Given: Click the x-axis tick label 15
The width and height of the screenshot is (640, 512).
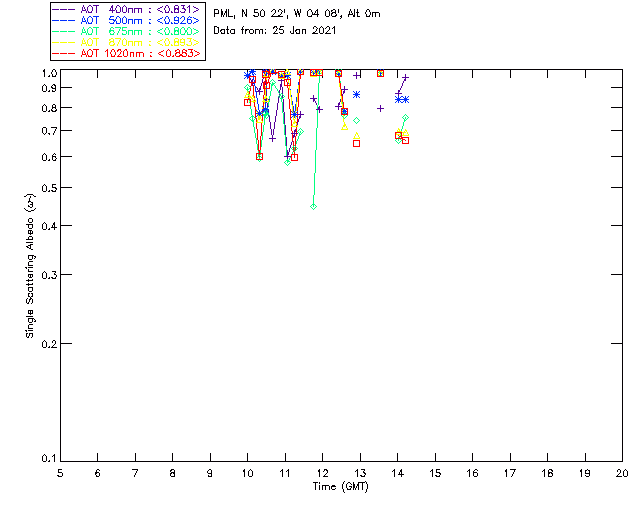Looking at the screenshot, I should click(435, 474).
